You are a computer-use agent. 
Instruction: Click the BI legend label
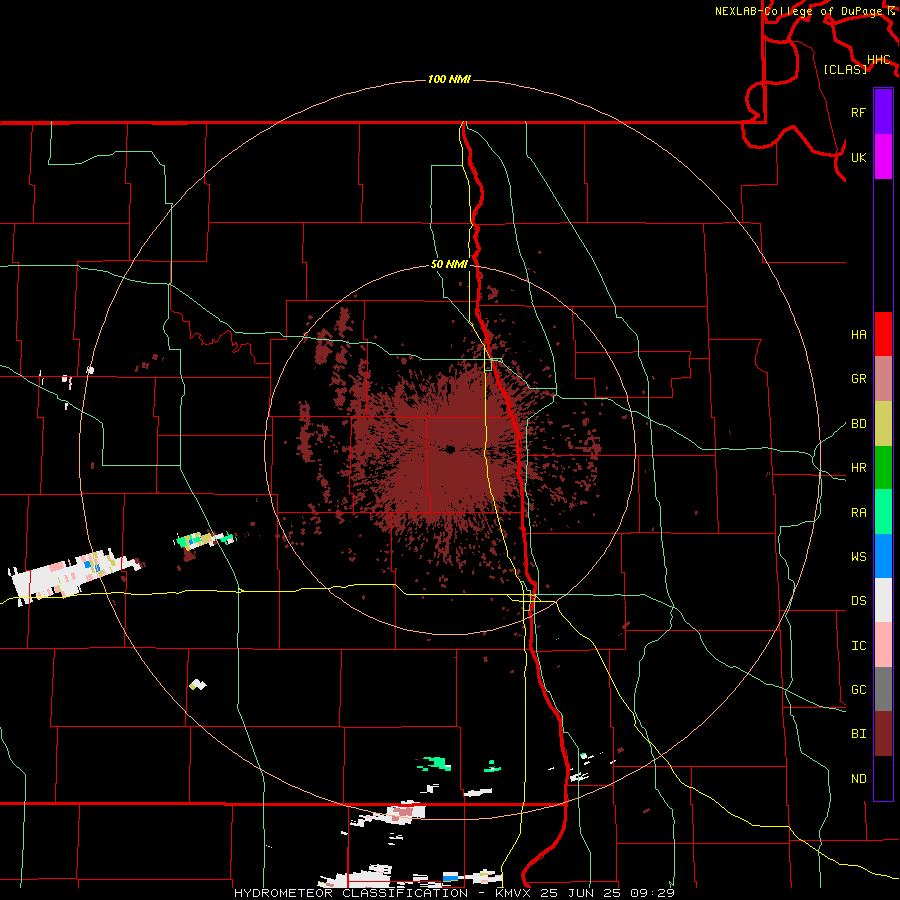tap(858, 734)
